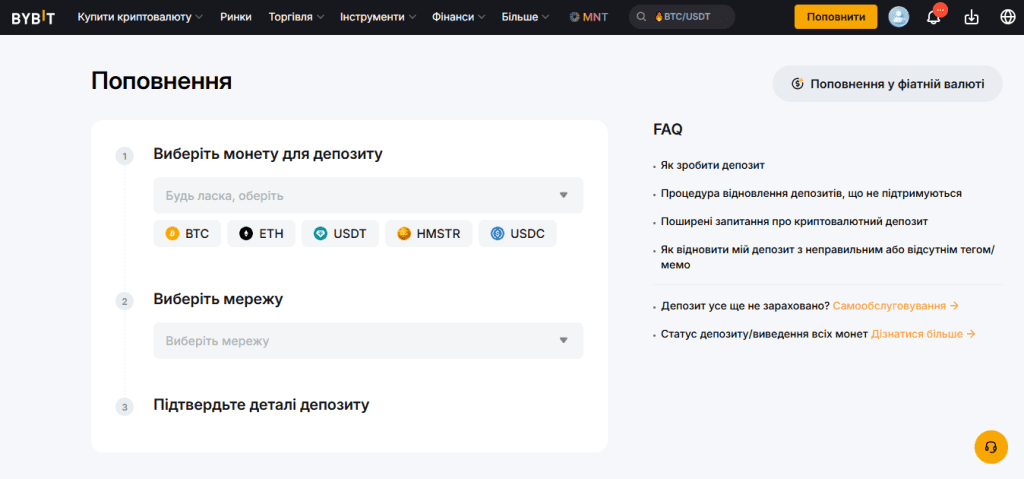Viewport: 1024px width, 479px height.
Task: Click Поповнення у фіатній валюті button
Action: [887, 84]
